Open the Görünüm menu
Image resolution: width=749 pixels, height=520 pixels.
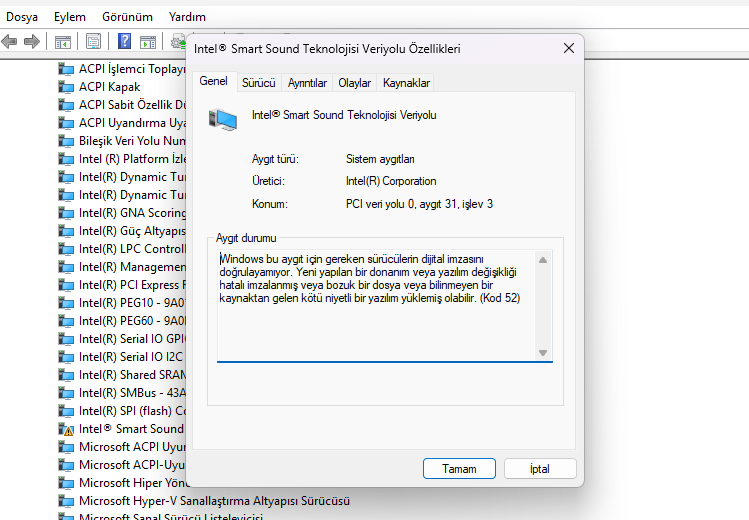pyautogui.click(x=127, y=17)
